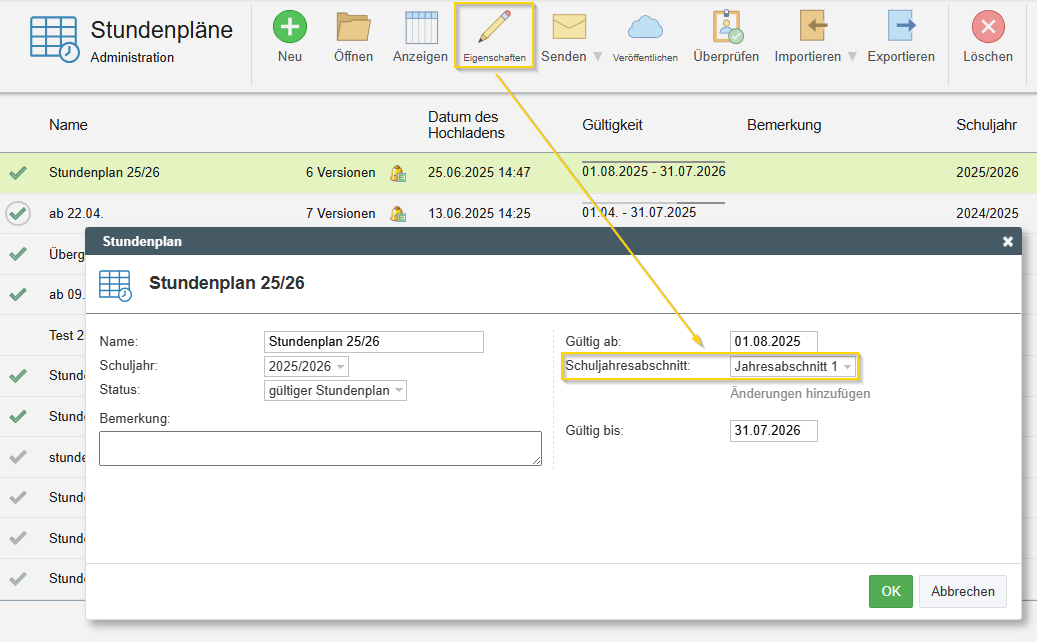Click the Bemerkung text area
The height and width of the screenshot is (642, 1037).
tap(320, 448)
